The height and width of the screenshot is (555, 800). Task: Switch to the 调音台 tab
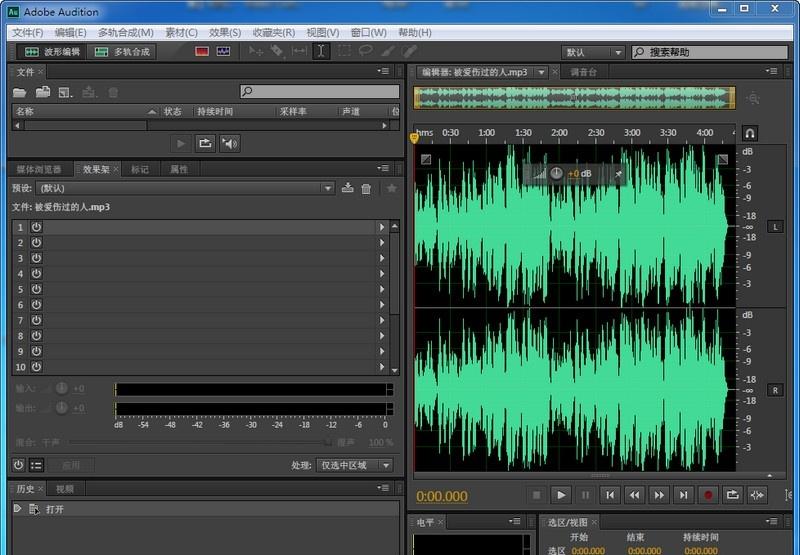[x=583, y=72]
